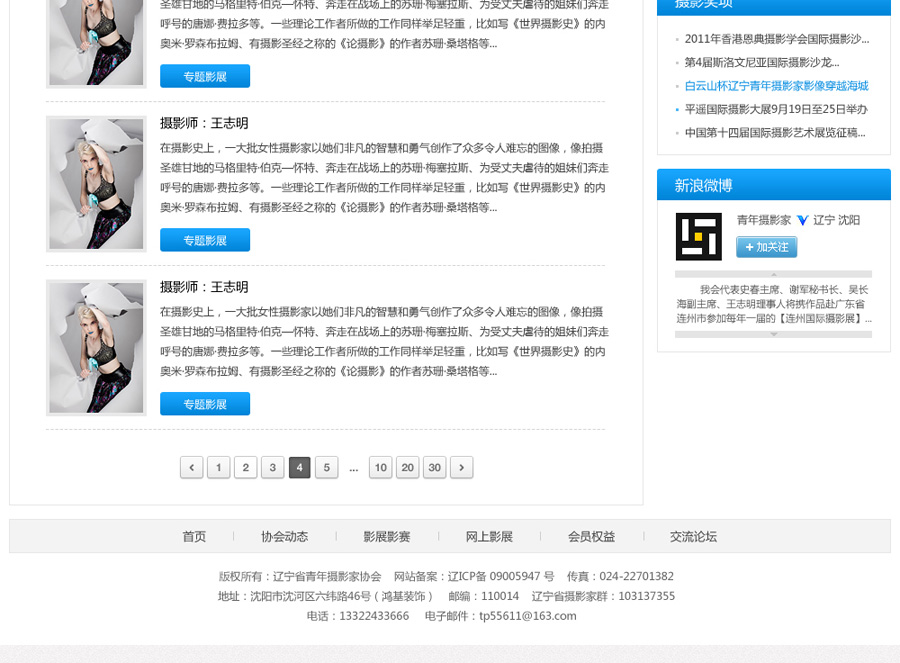Open 协会动态 in the footer navigation
Image resolution: width=900 pixels, height=663 pixels.
(284, 536)
